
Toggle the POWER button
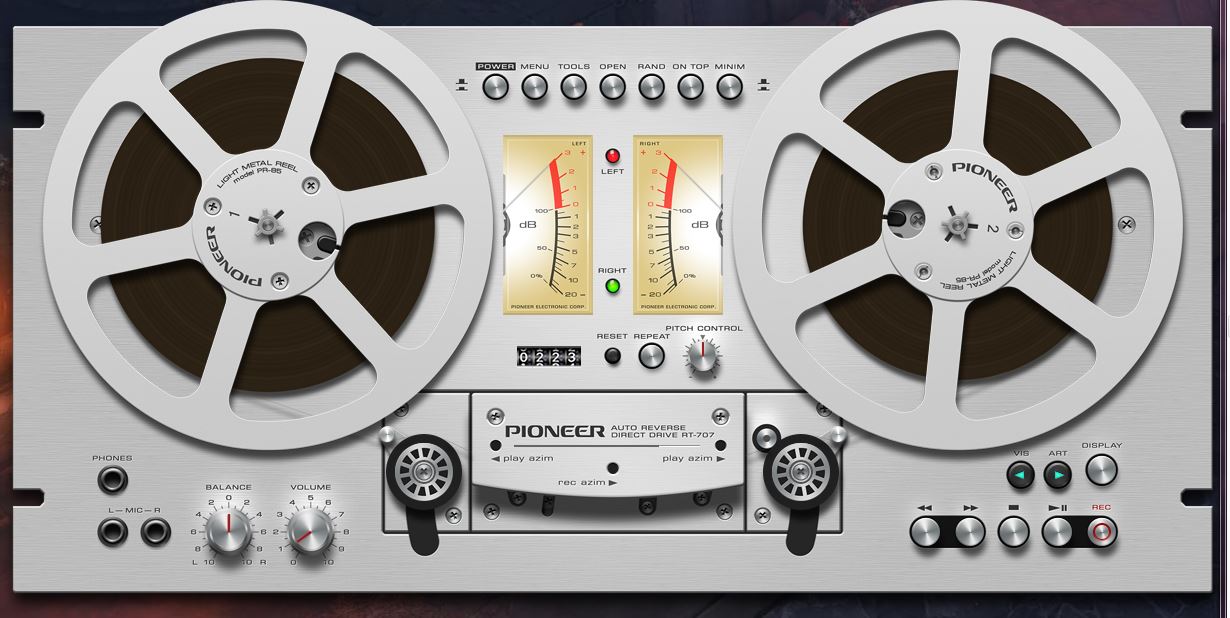coord(495,87)
